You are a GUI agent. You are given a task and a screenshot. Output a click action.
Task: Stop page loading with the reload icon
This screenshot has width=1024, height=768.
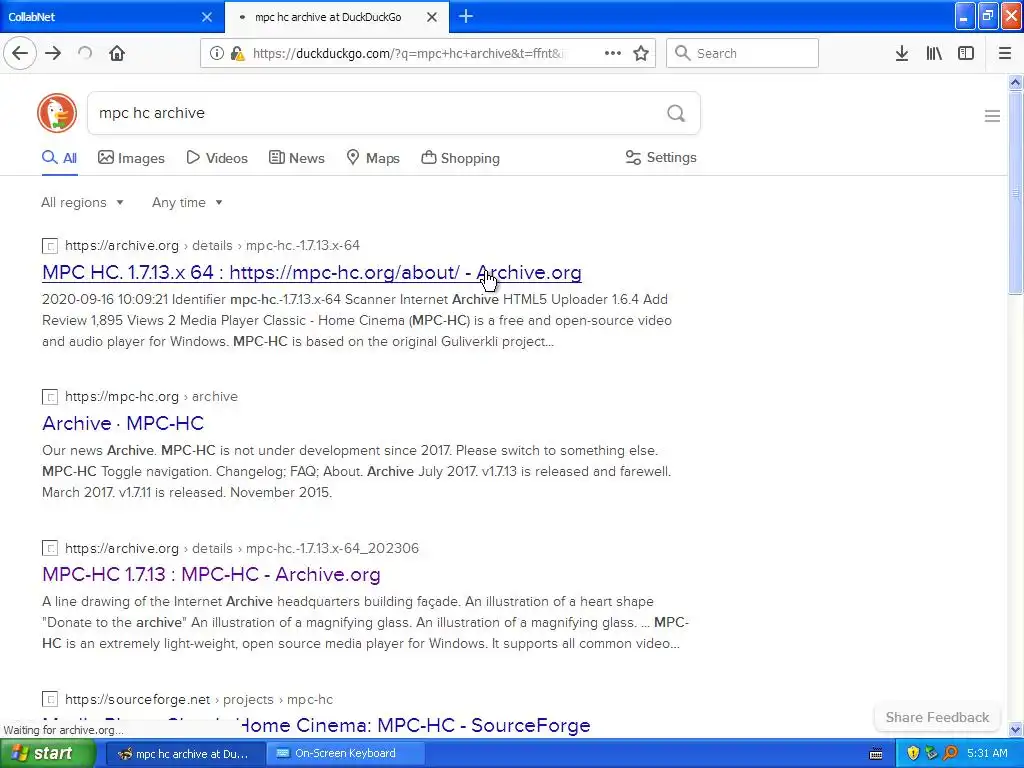[85, 53]
